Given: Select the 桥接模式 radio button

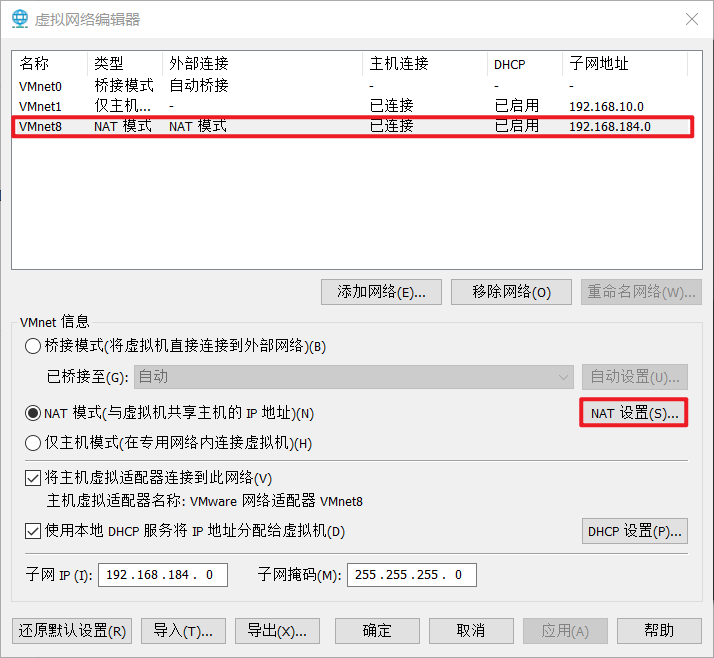Looking at the screenshot, I should coord(33,346).
